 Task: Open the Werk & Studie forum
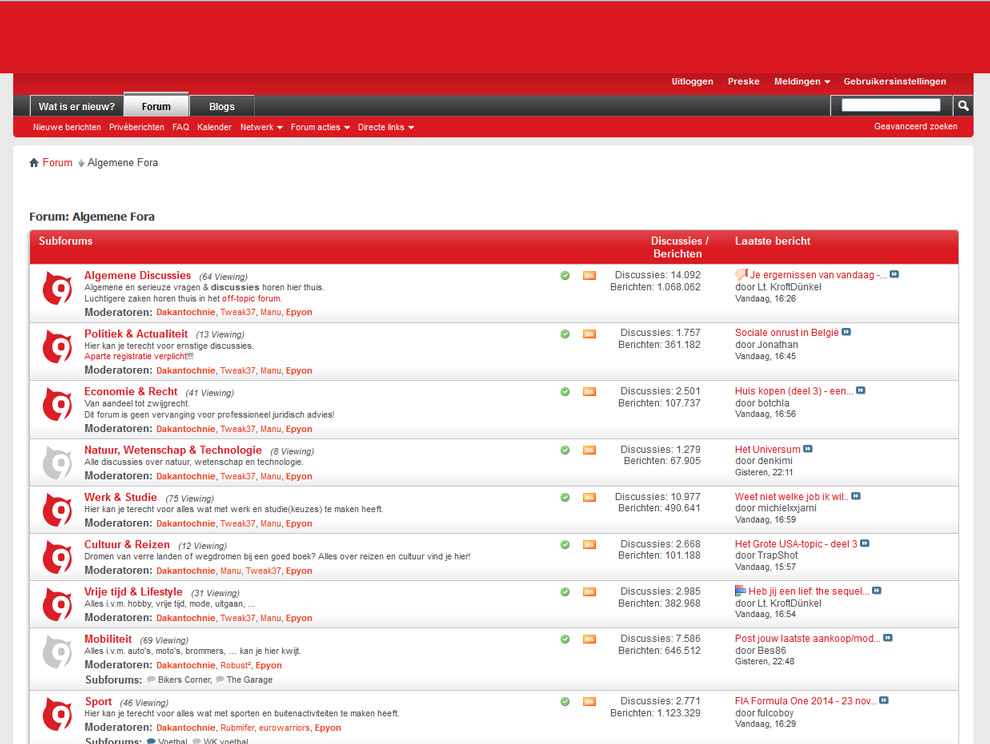[x=121, y=497]
